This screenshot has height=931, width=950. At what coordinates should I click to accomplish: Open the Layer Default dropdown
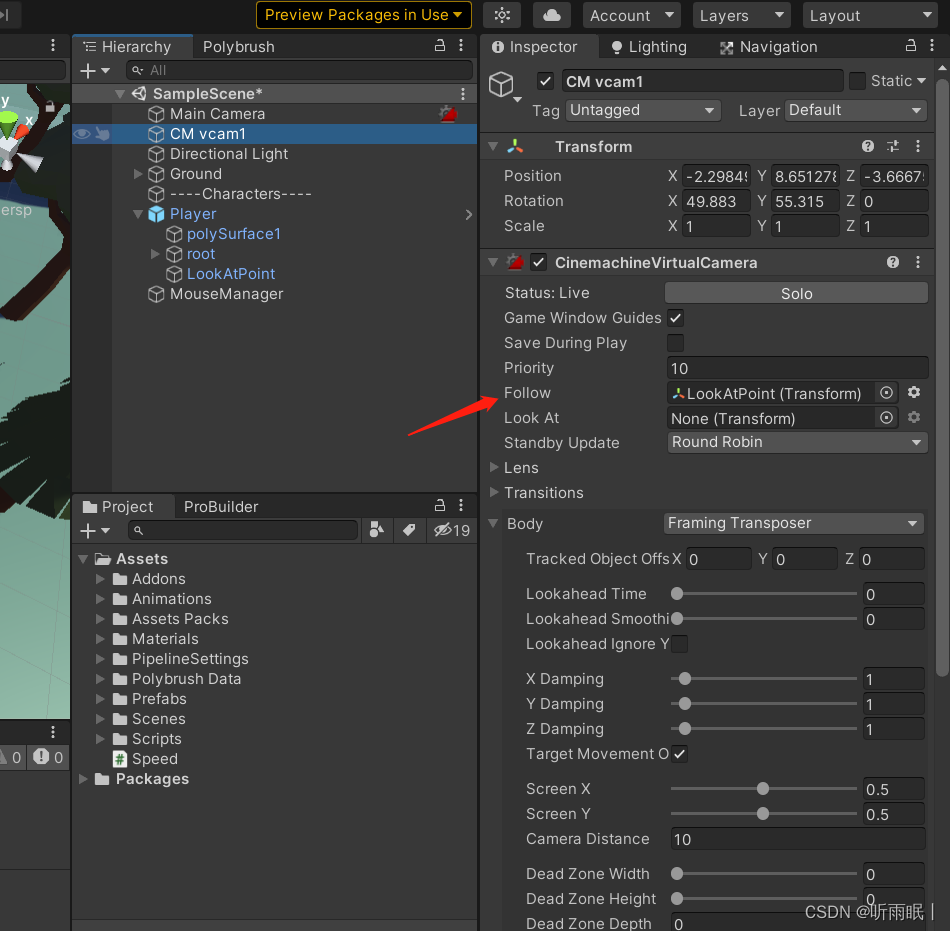pos(855,110)
